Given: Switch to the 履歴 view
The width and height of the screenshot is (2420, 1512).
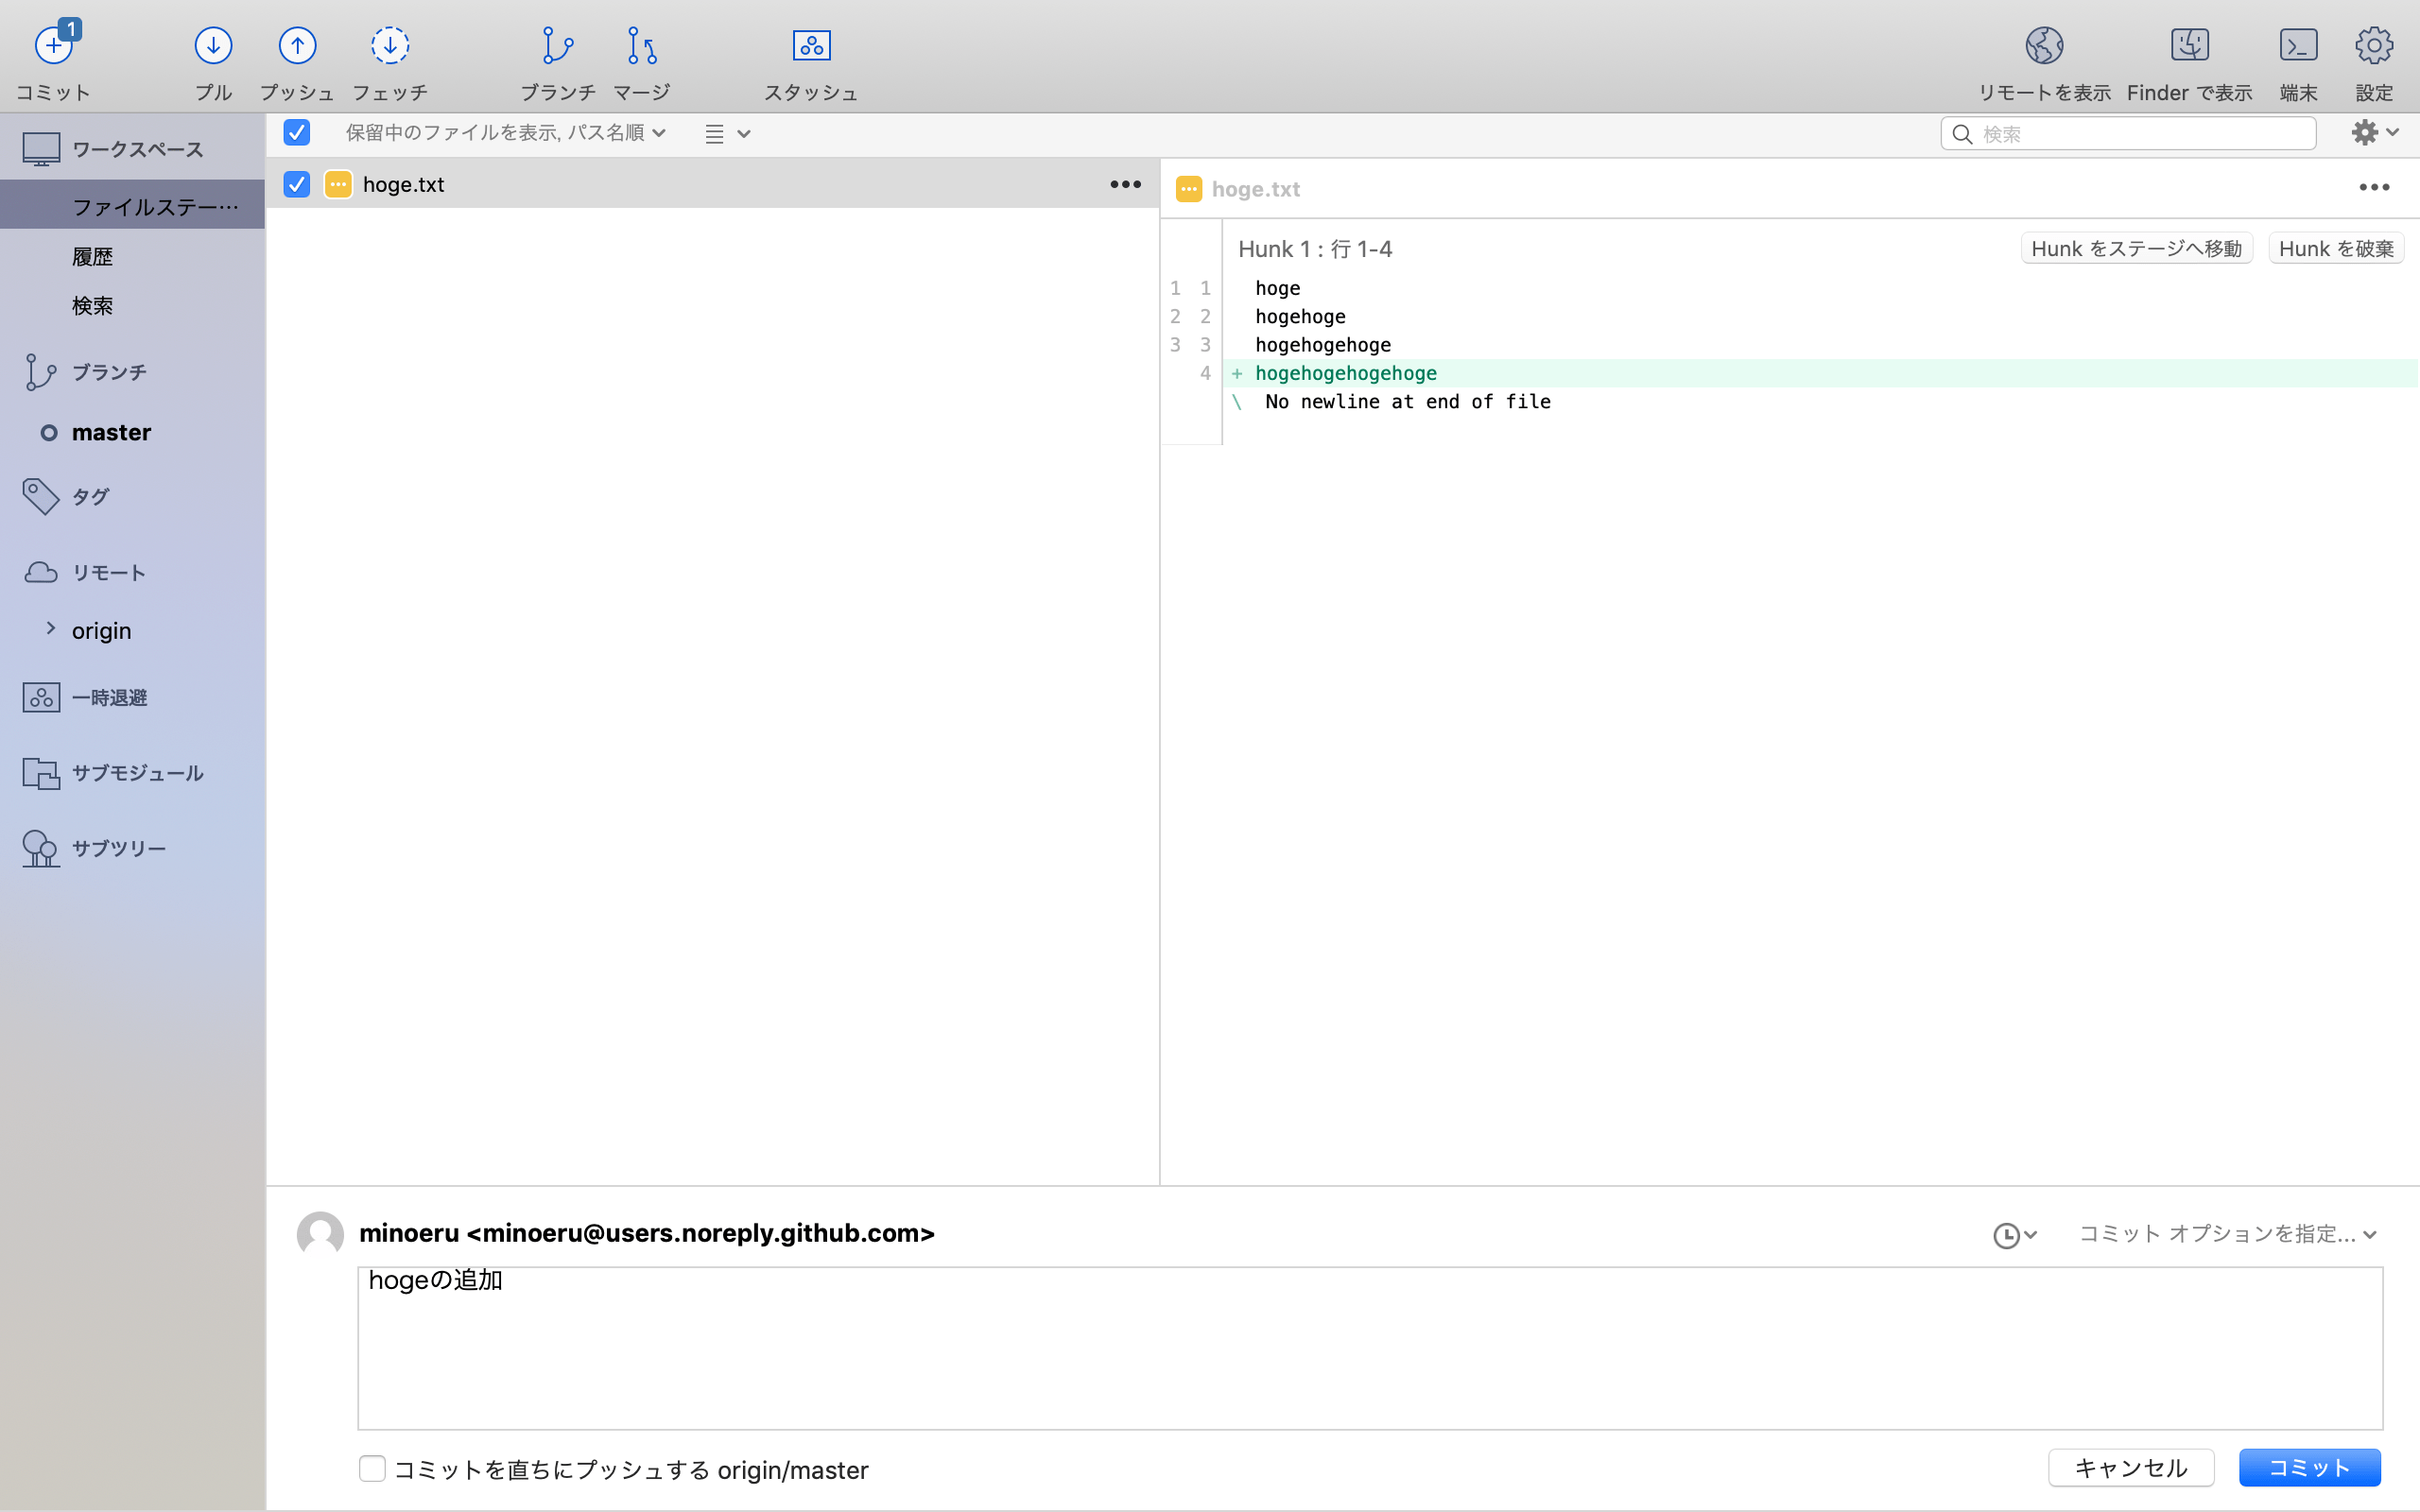Looking at the screenshot, I should point(93,256).
